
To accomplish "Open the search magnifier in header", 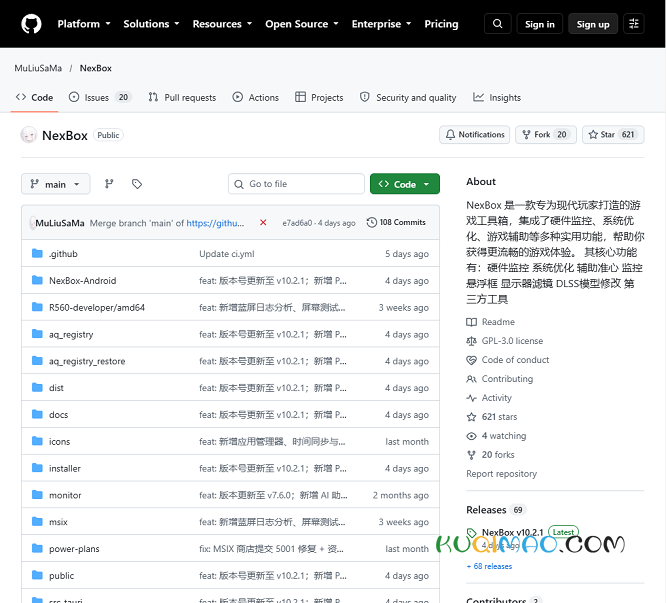I will pos(497,24).
